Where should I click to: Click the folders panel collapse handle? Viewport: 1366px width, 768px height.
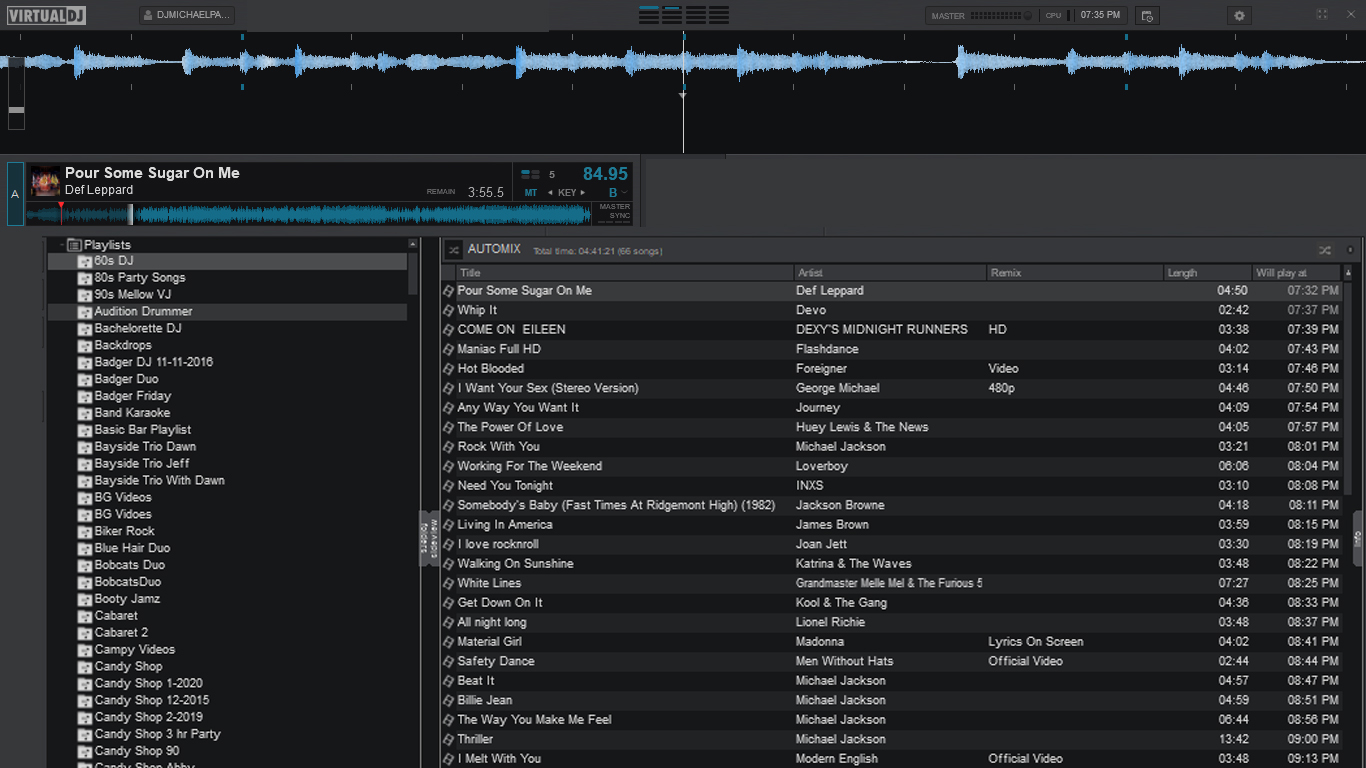(x=423, y=538)
